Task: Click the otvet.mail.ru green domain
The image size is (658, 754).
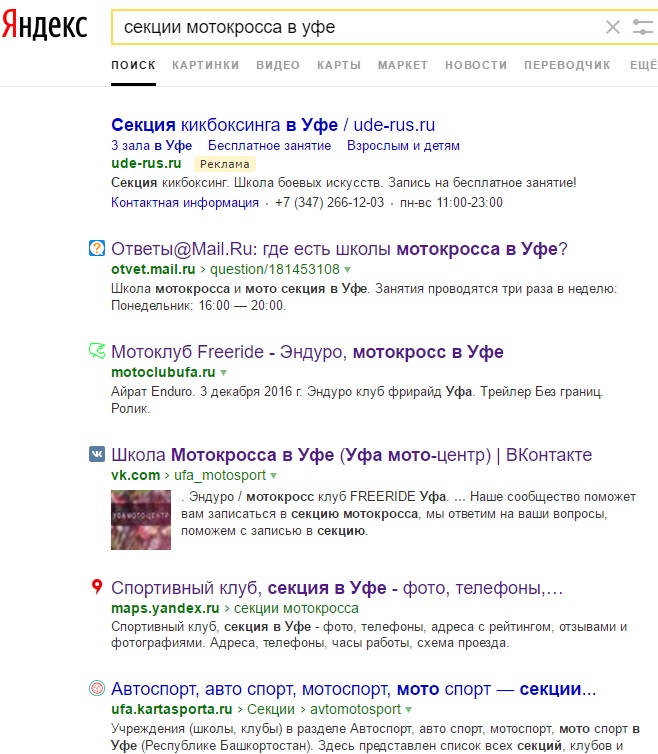Action: pos(153,269)
